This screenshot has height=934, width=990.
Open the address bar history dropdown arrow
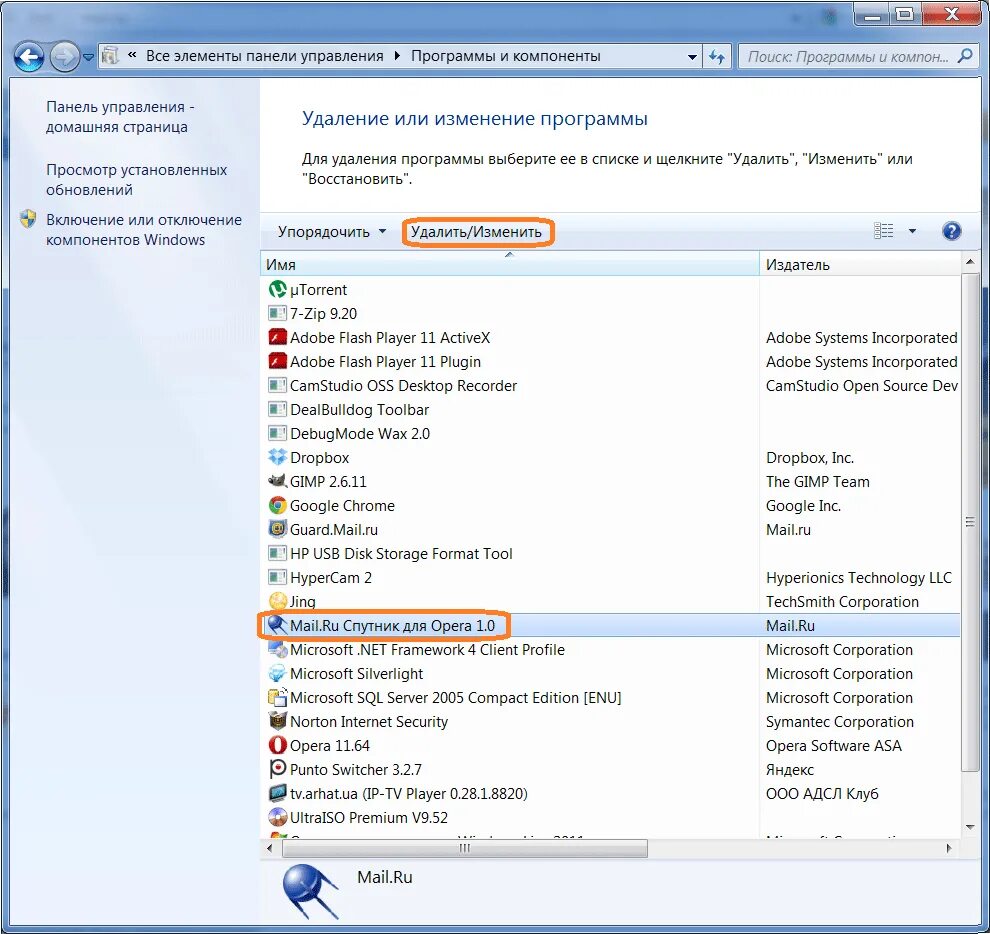(x=692, y=57)
